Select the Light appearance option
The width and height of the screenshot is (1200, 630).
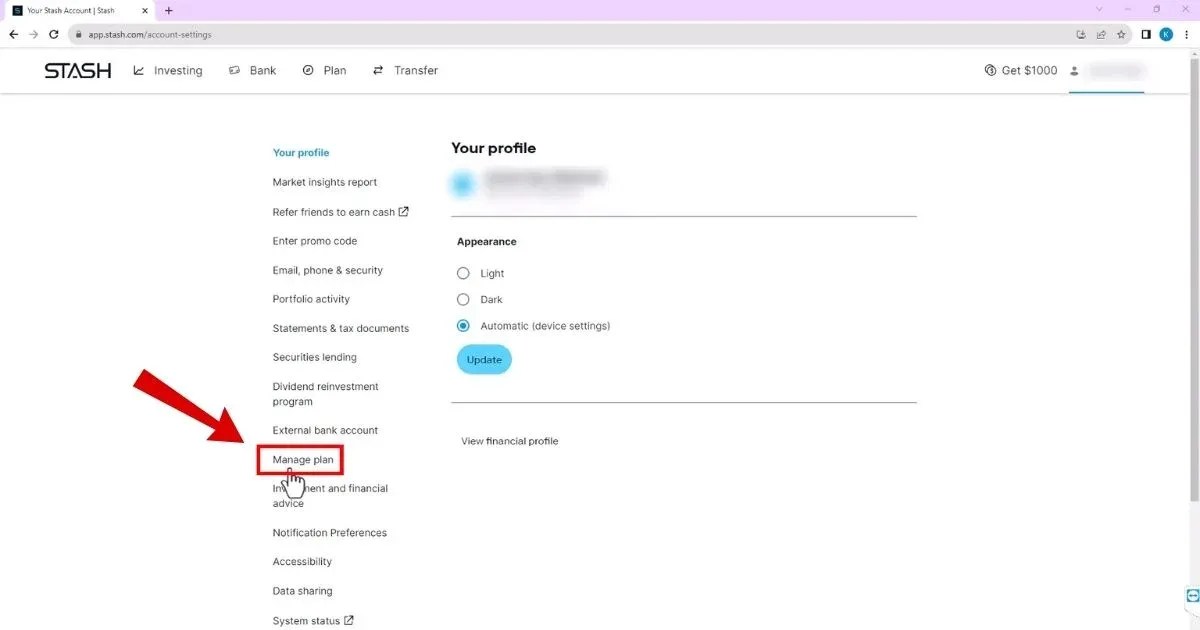point(463,273)
